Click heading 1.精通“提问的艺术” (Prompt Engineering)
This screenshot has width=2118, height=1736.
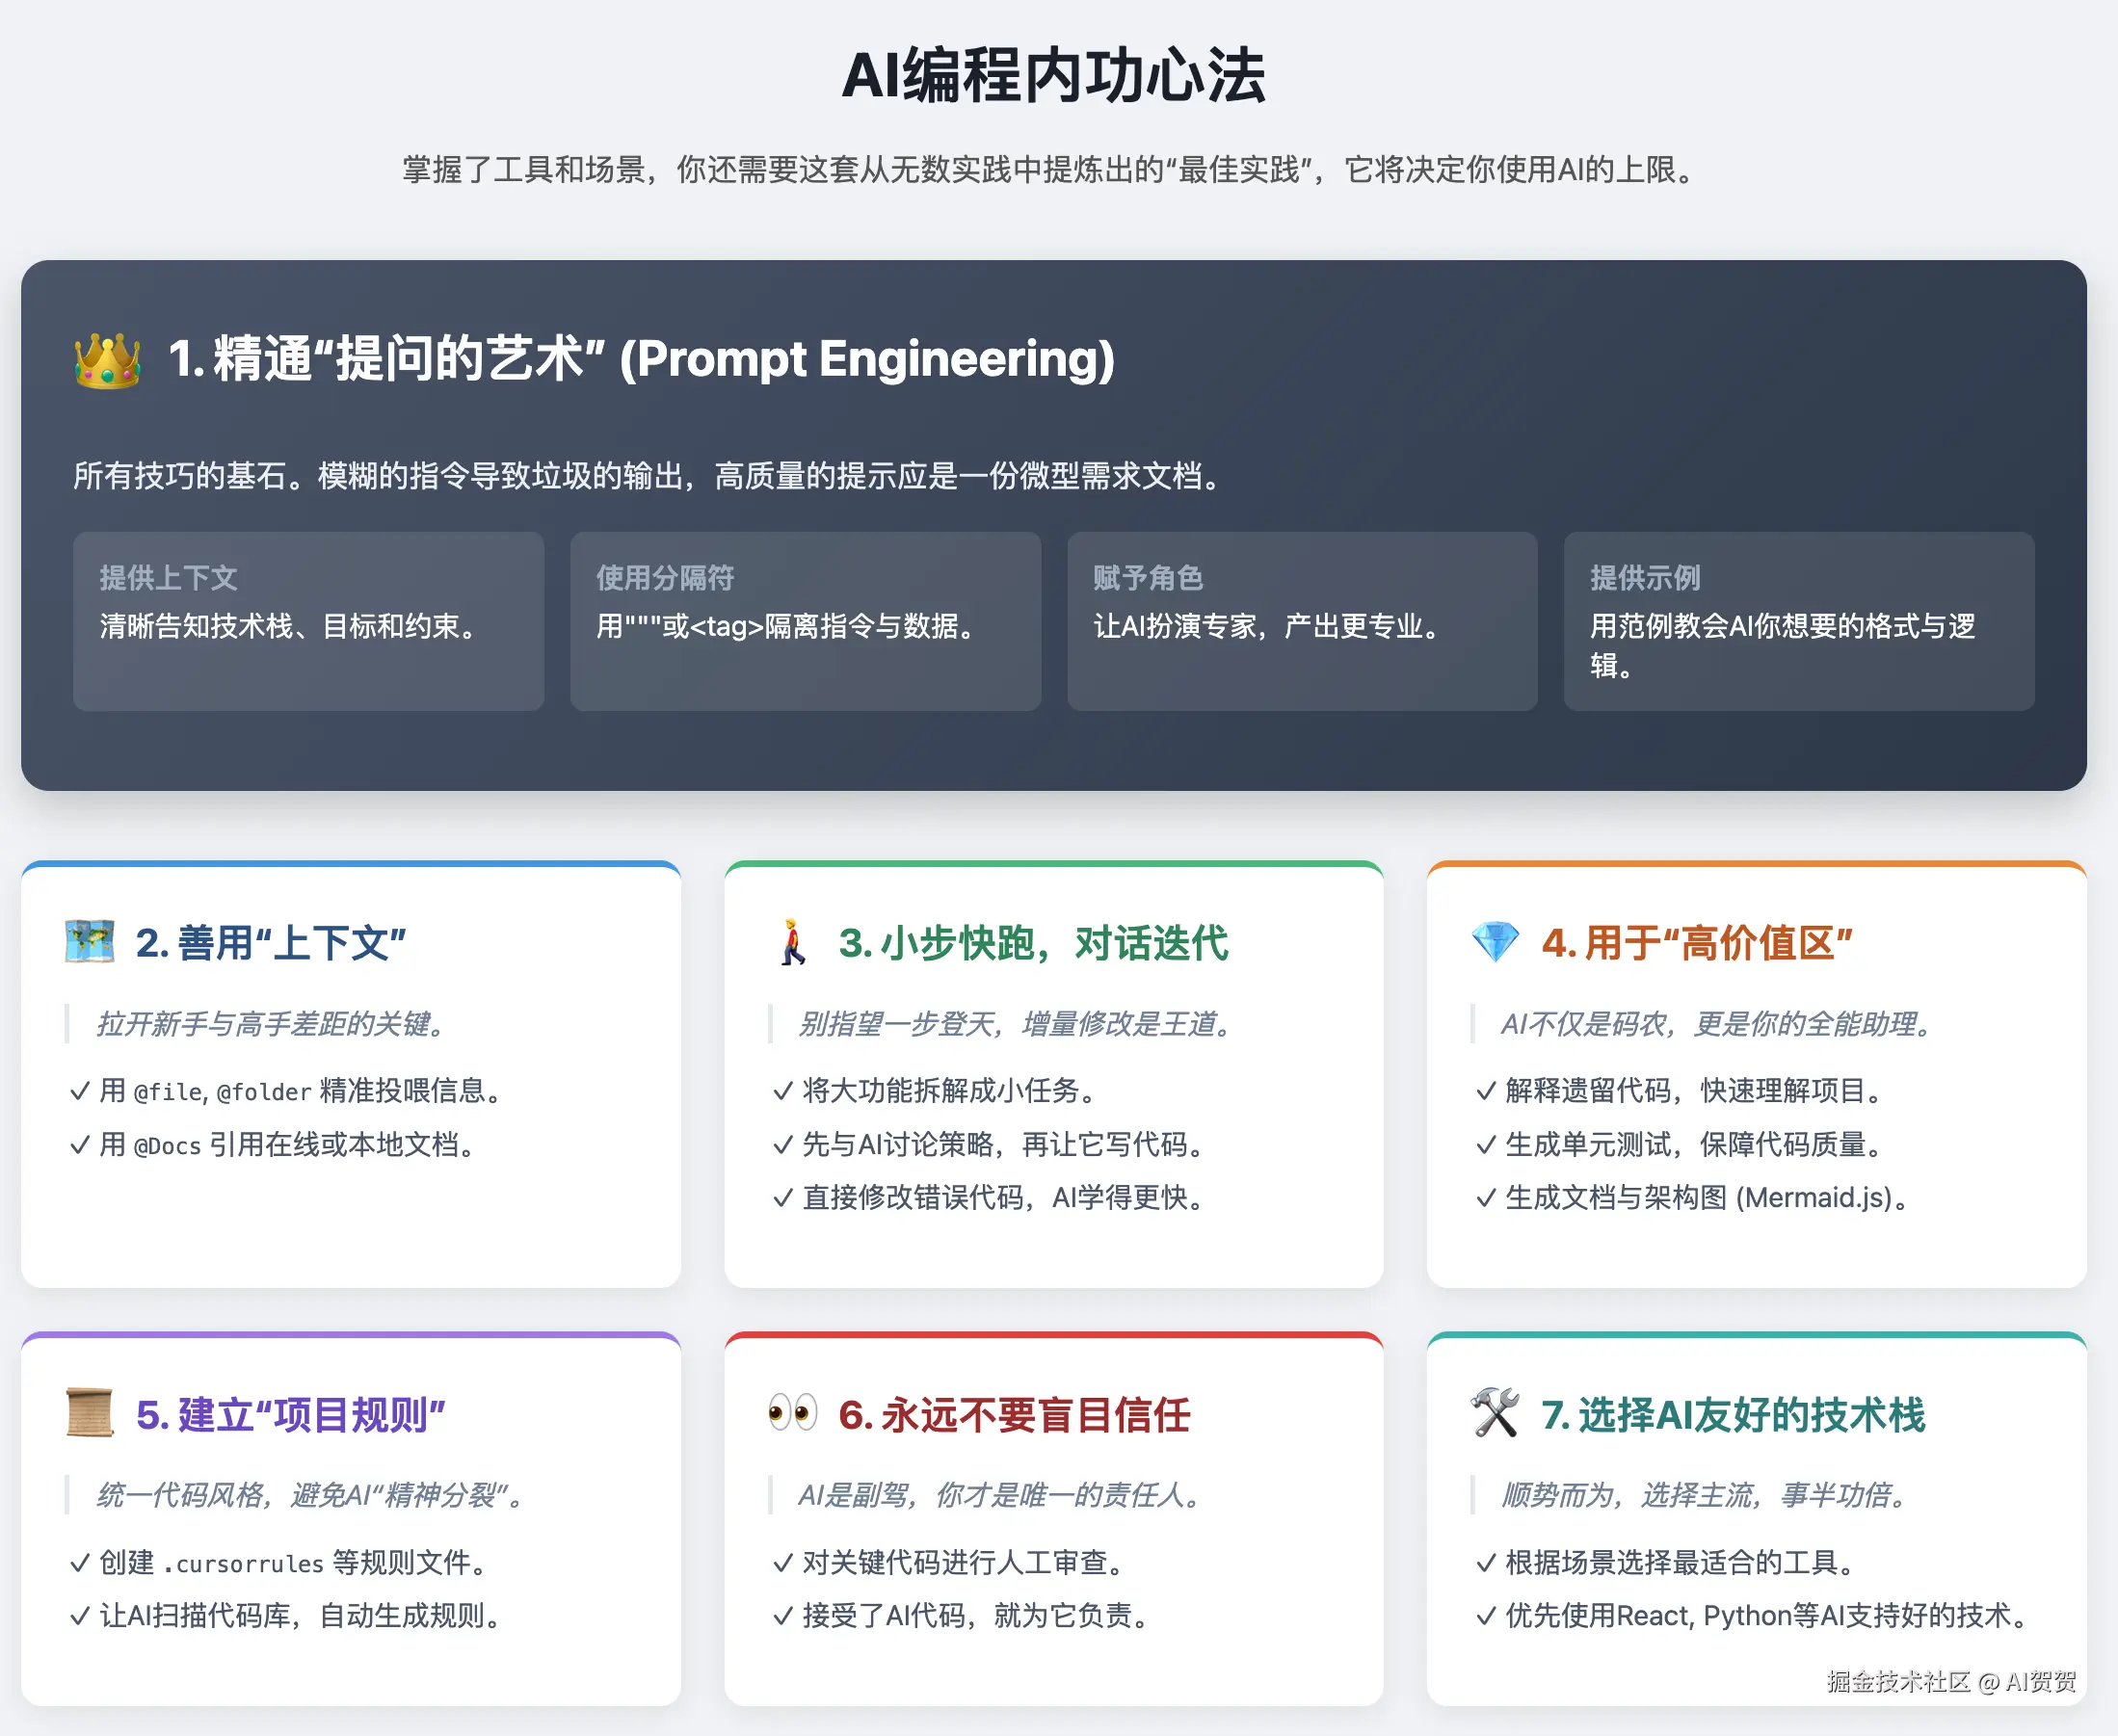[640, 359]
